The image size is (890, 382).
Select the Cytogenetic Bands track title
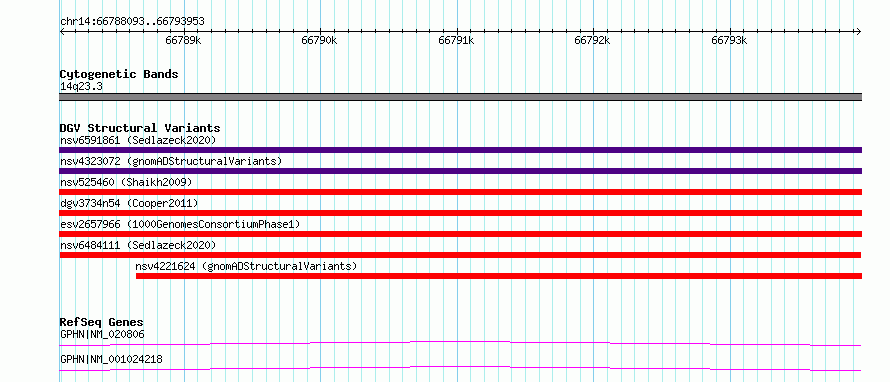click(119, 74)
